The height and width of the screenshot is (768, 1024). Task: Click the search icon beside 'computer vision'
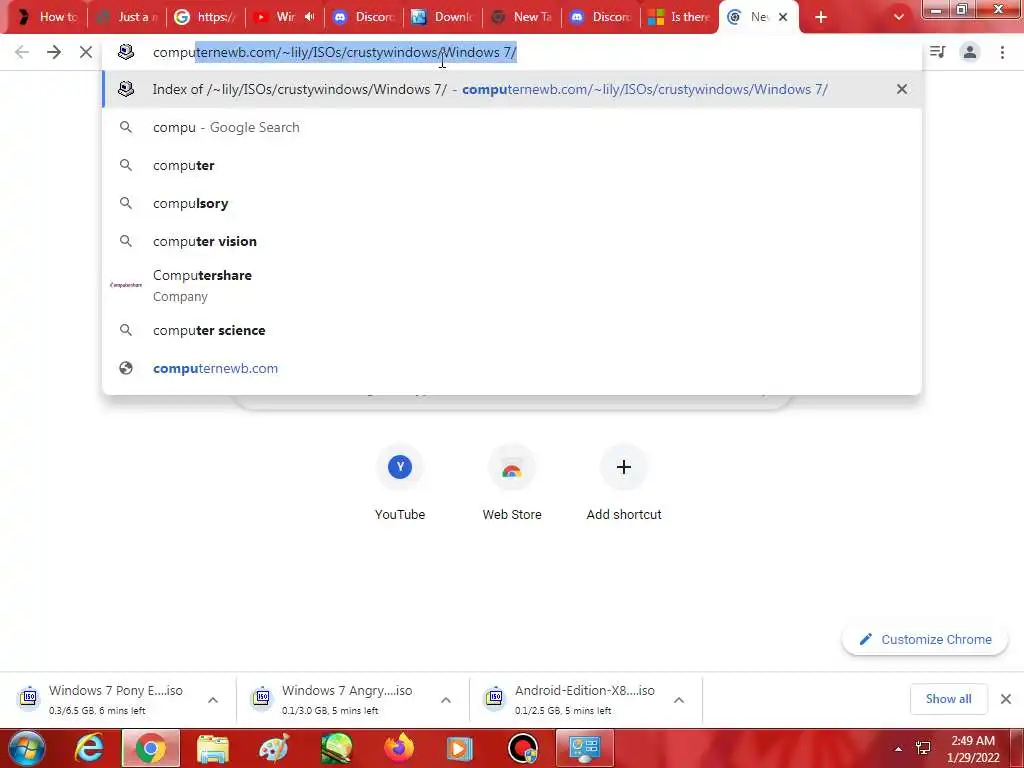[126, 241]
